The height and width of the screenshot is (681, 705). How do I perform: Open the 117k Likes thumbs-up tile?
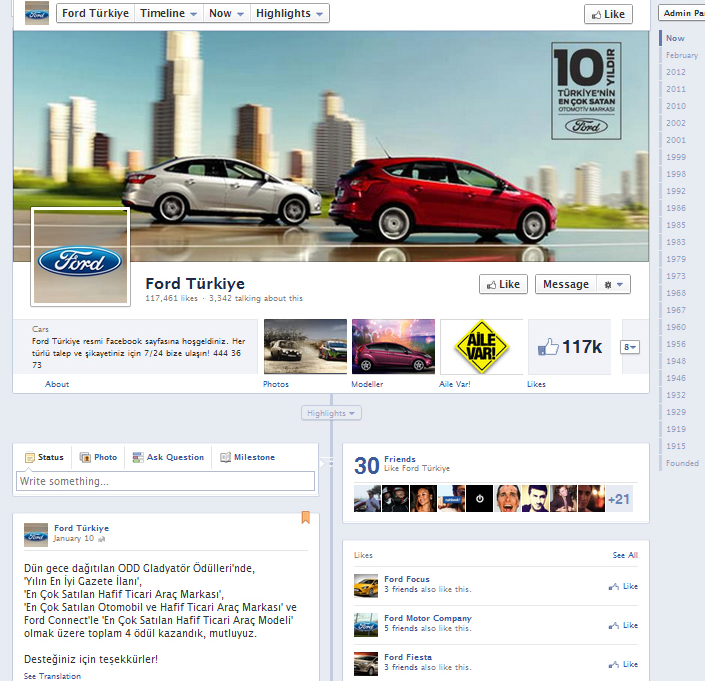tap(568, 346)
